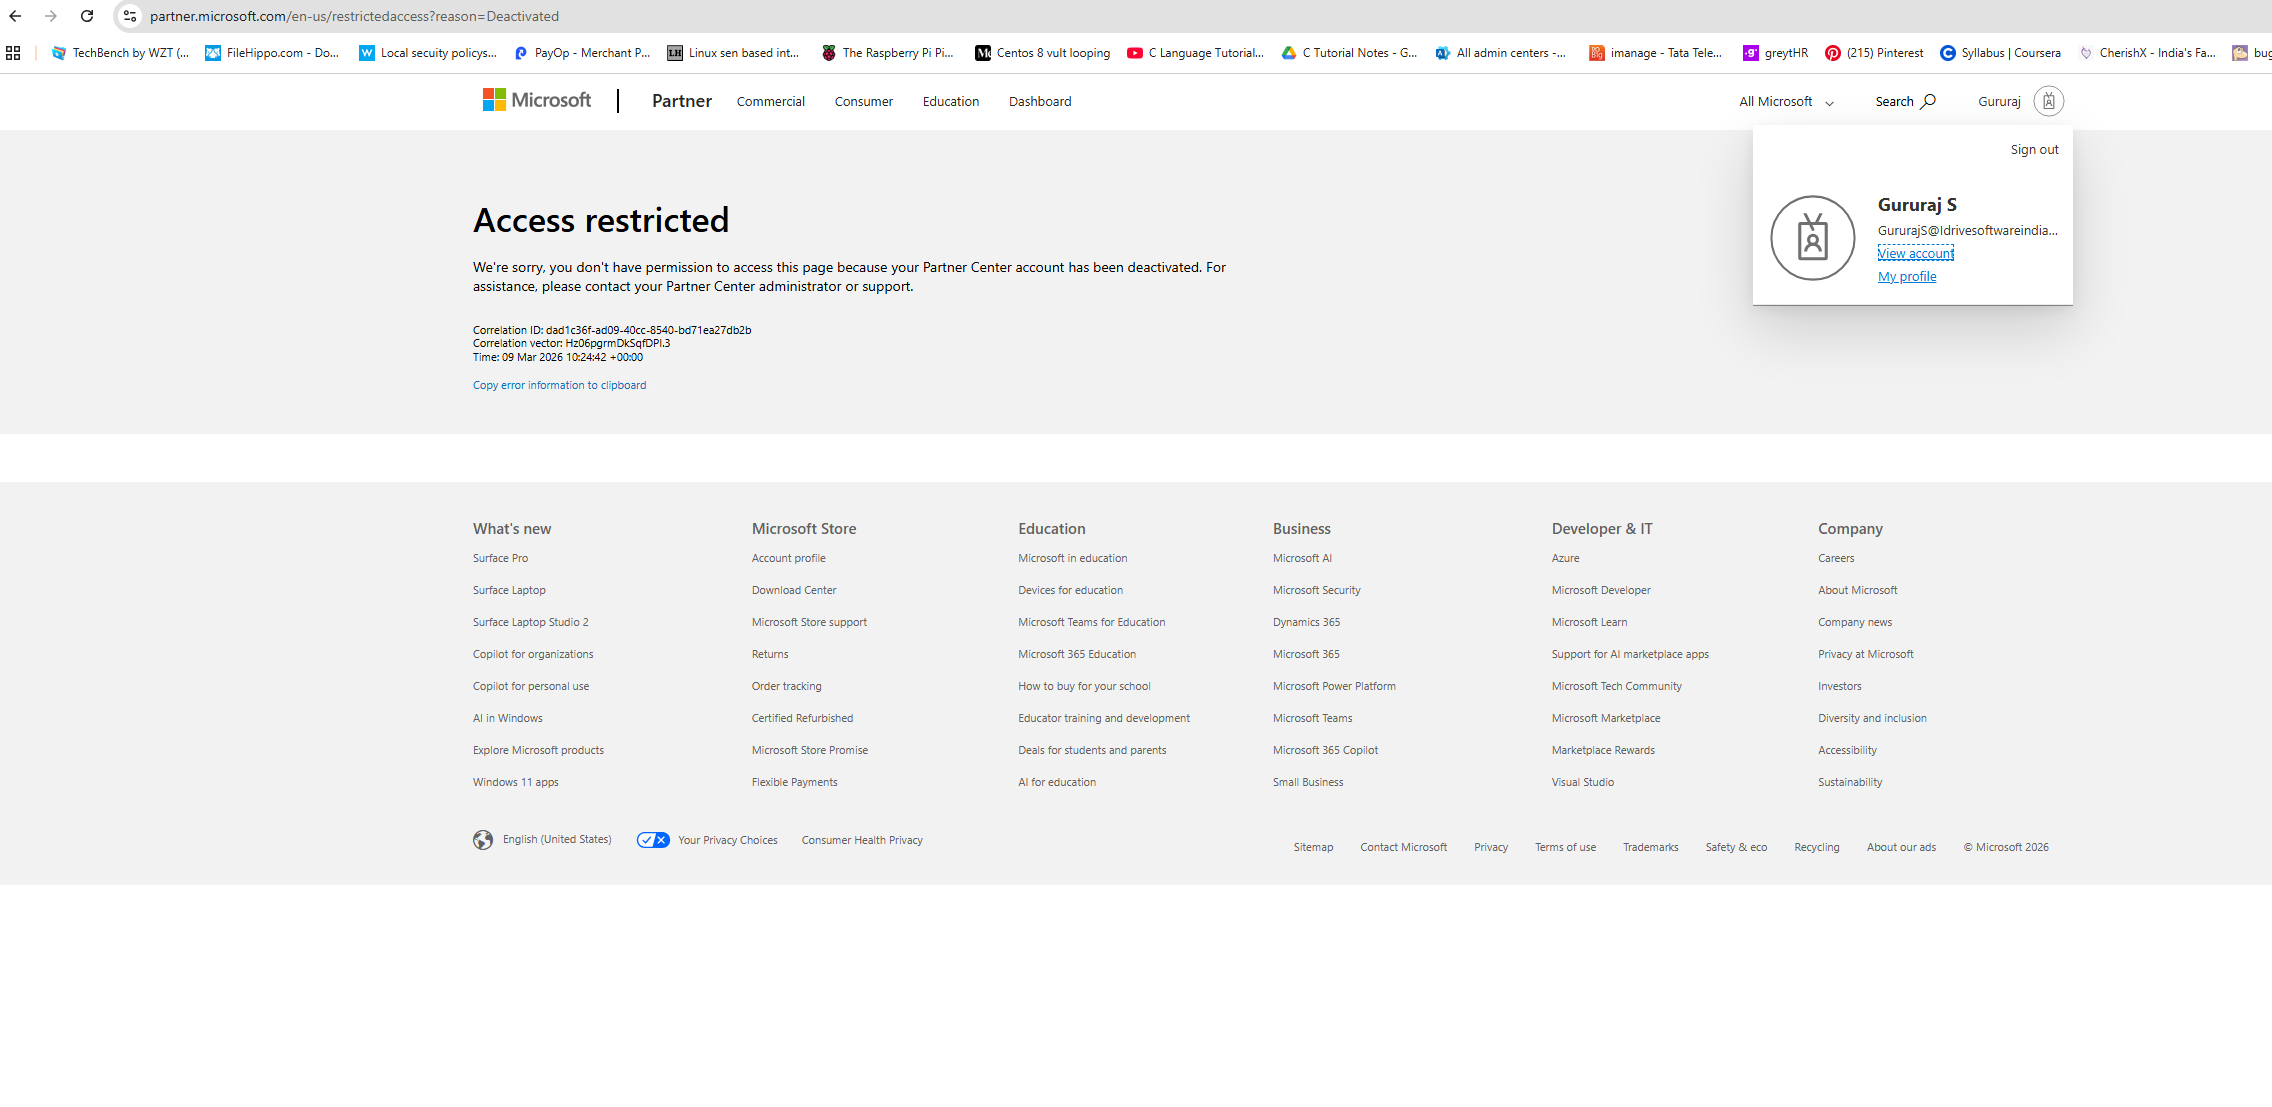Open the Syllabus Coursera bookmark
Screen dimensions: 2272x1107
2001,53
